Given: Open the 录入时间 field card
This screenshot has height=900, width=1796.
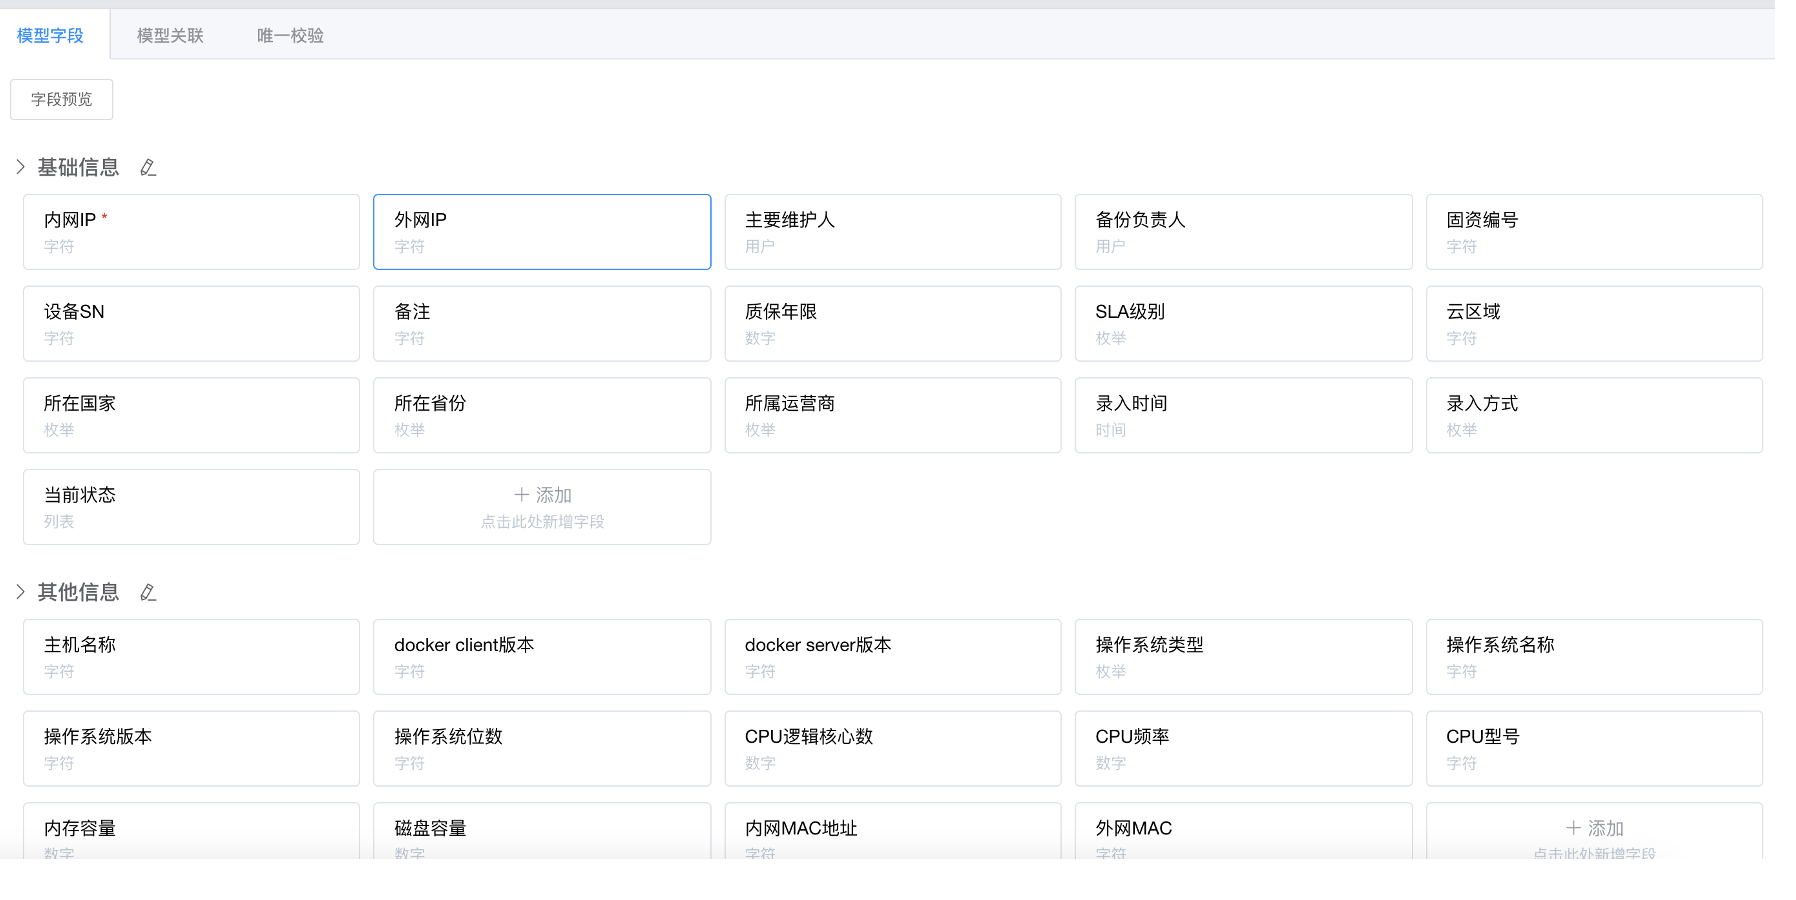Looking at the screenshot, I should coord(1244,415).
